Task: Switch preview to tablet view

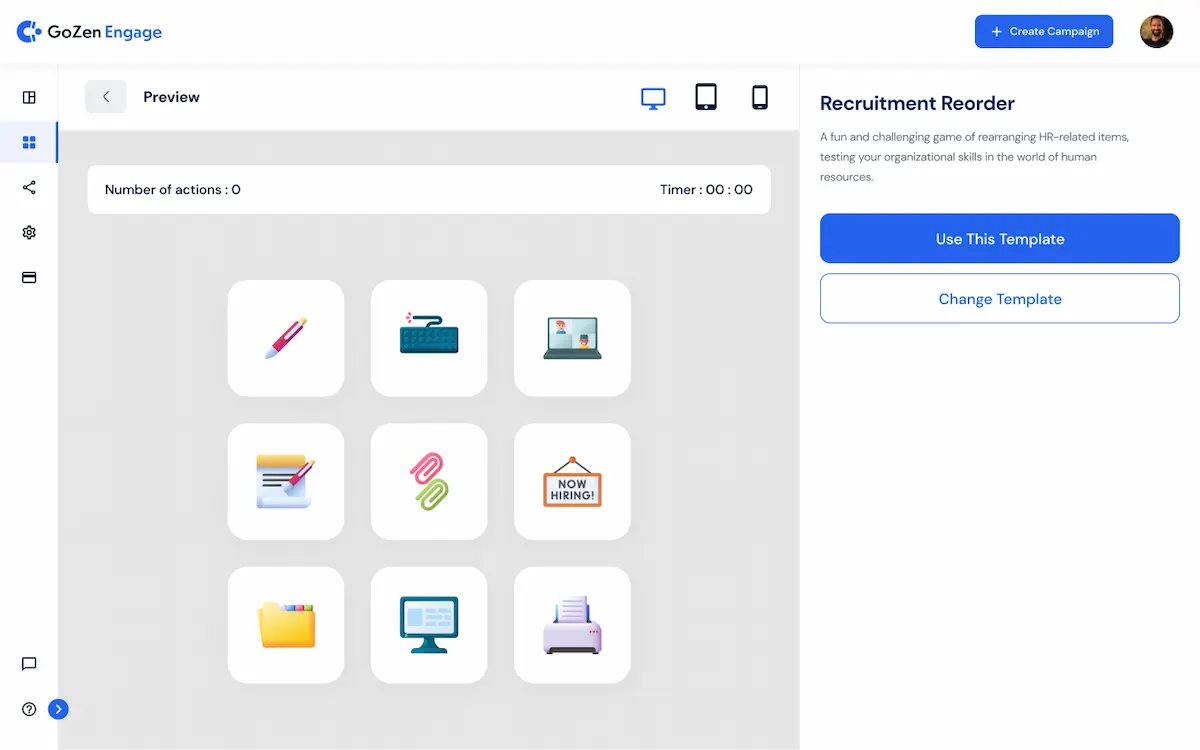Action: coord(706,97)
